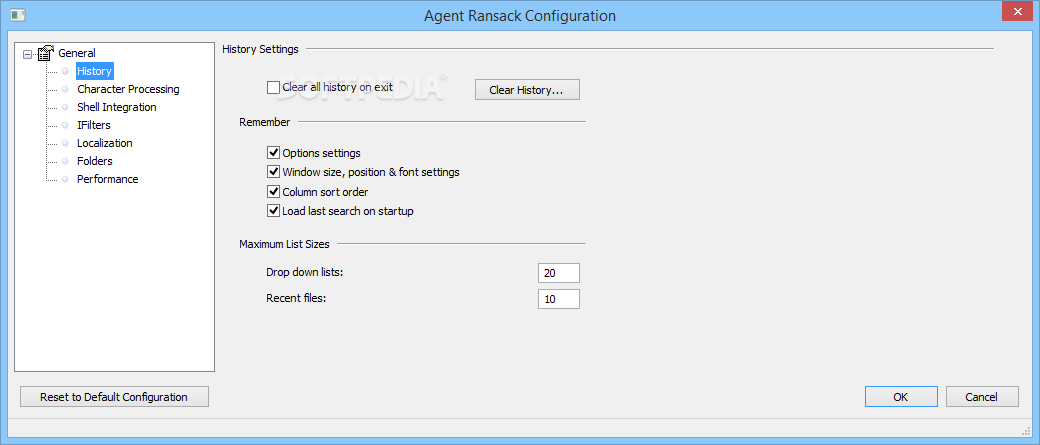Open Shell Integration settings
Image resolution: width=1040 pixels, height=445 pixels.
pos(117,107)
